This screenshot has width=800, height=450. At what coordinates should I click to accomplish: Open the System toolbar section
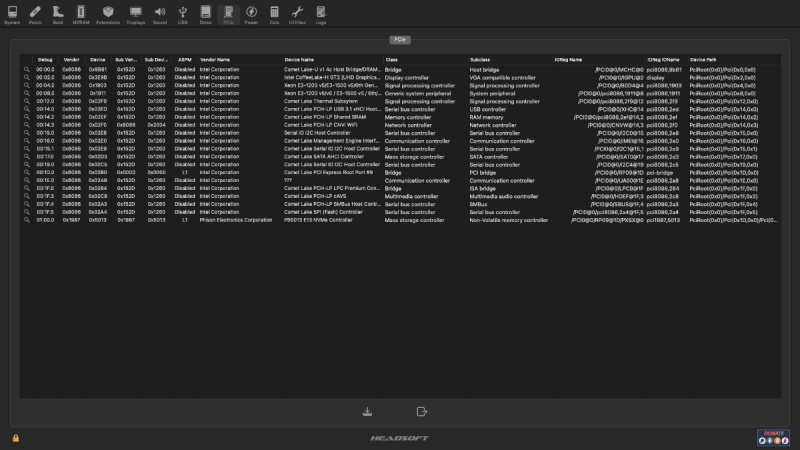[x=12, y=15]
